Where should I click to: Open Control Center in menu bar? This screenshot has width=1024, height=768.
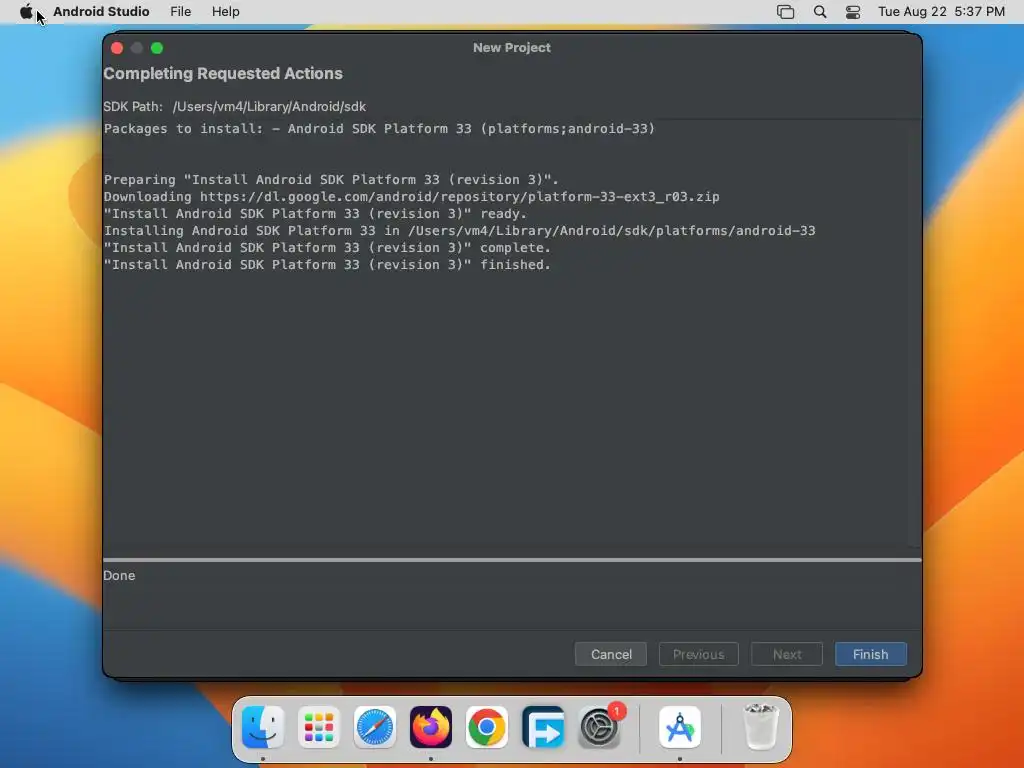coord(852,12)
